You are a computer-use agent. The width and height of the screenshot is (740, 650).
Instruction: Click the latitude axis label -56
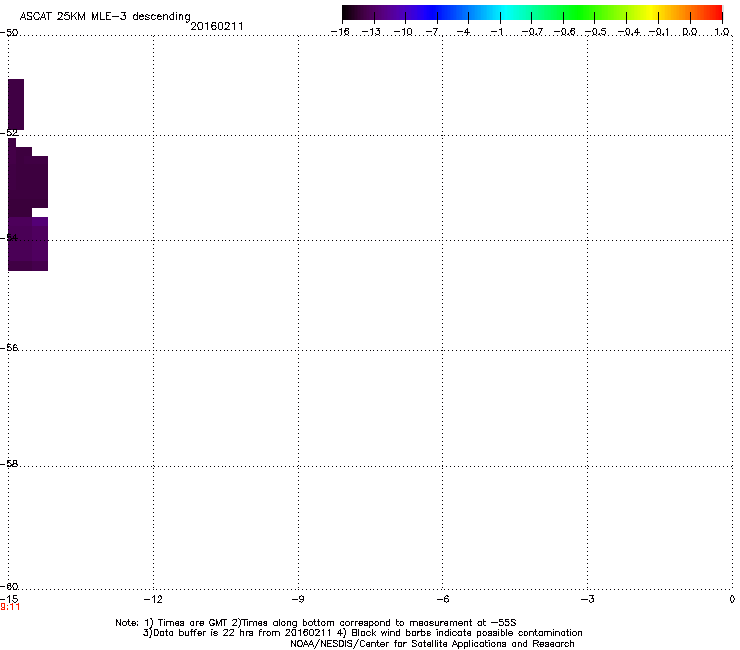click(x=9, y=347)
